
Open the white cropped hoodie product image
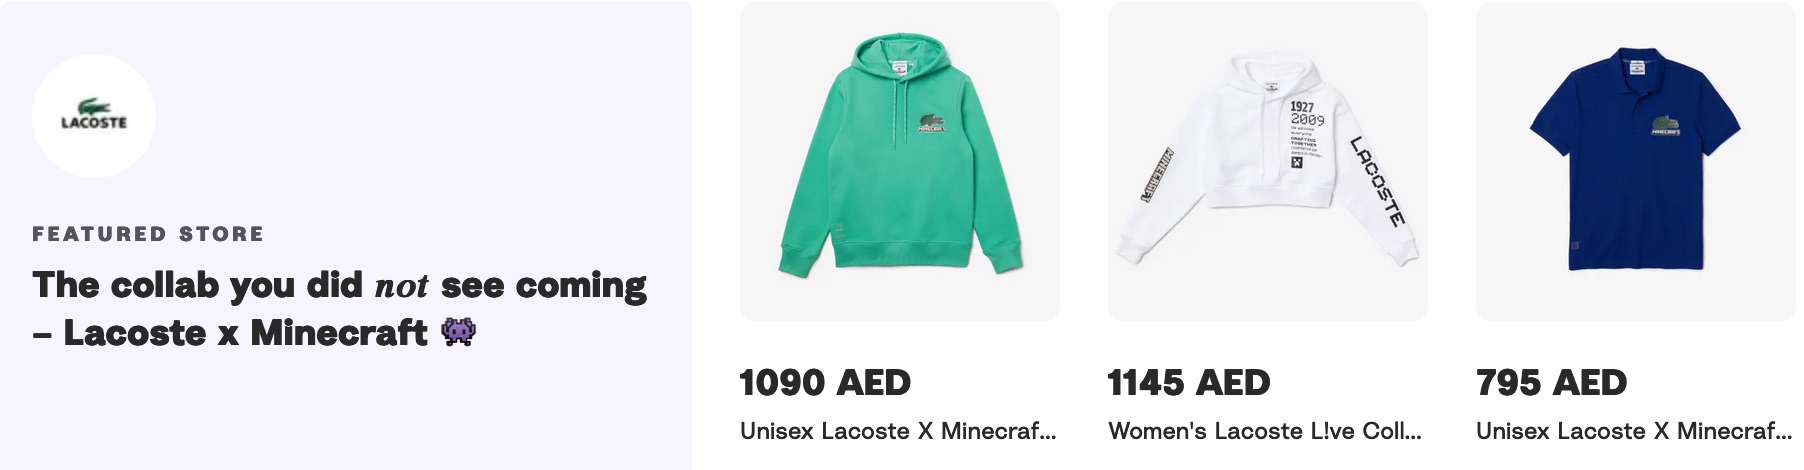[x=1267, y=162]
